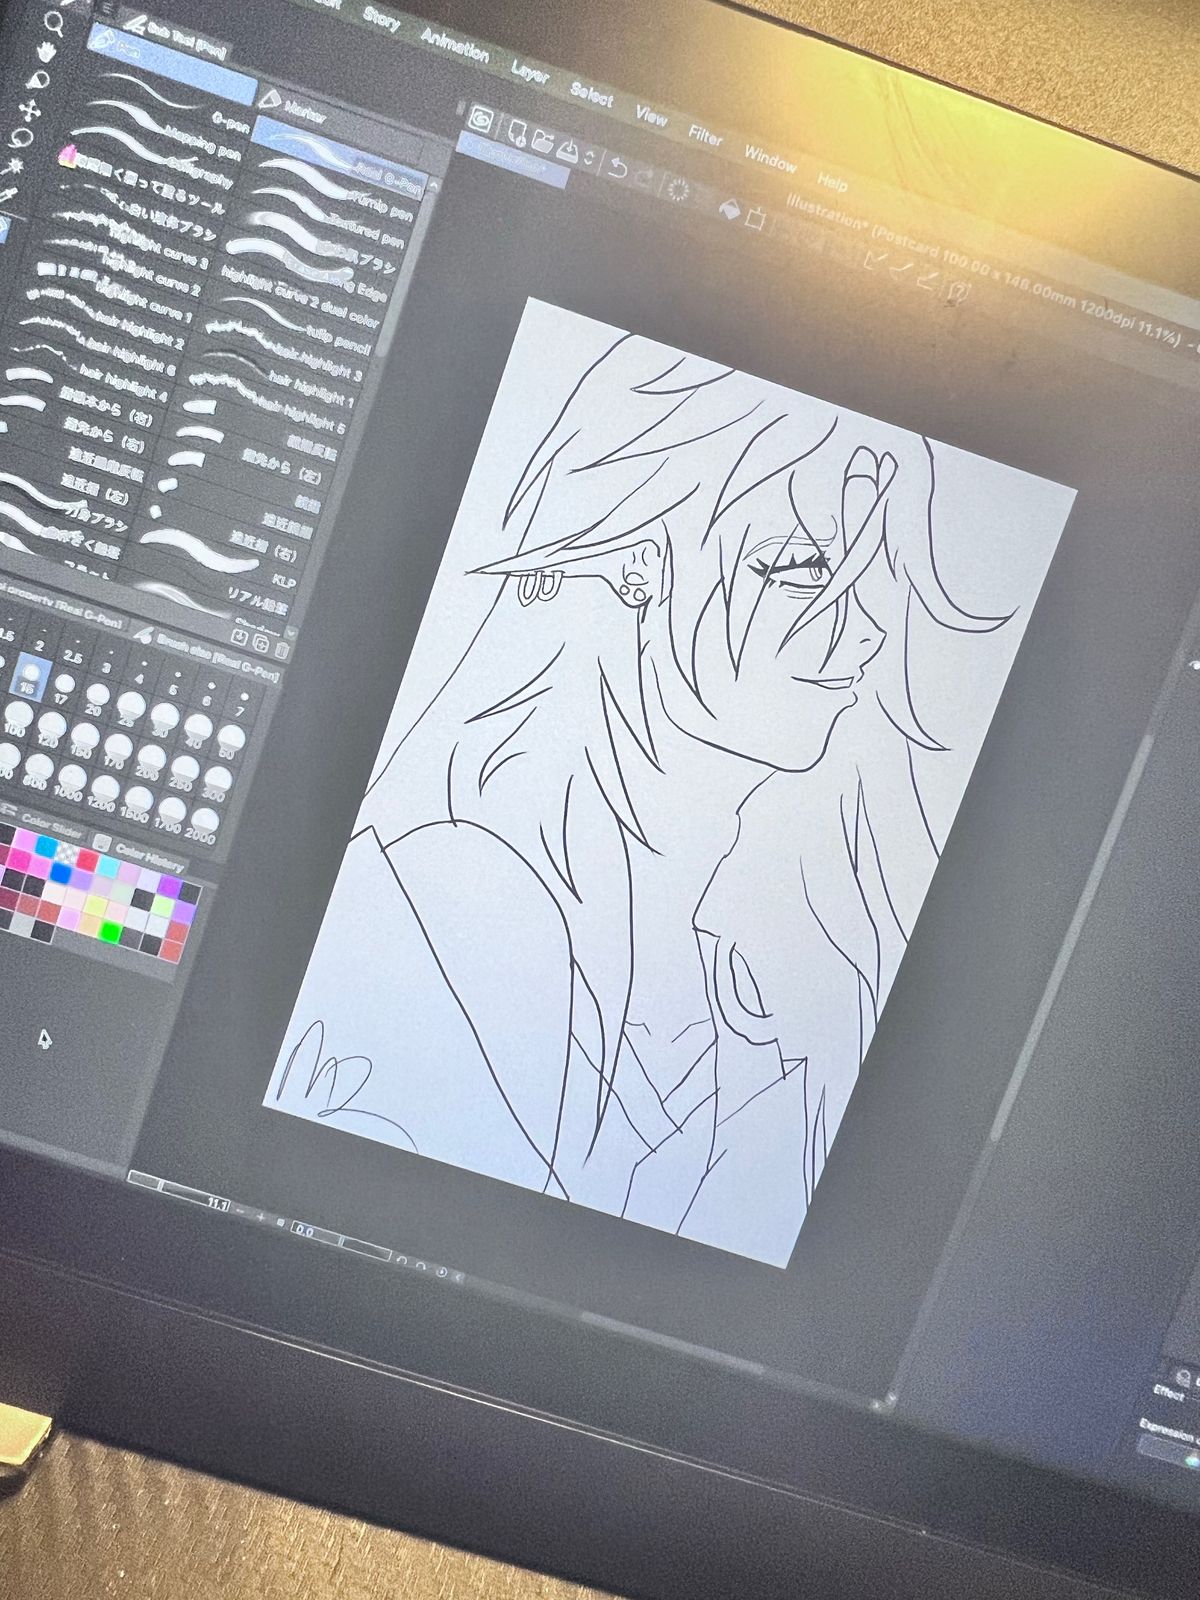
Task: Select the hair highlight 1 brush
Action: 271,372
